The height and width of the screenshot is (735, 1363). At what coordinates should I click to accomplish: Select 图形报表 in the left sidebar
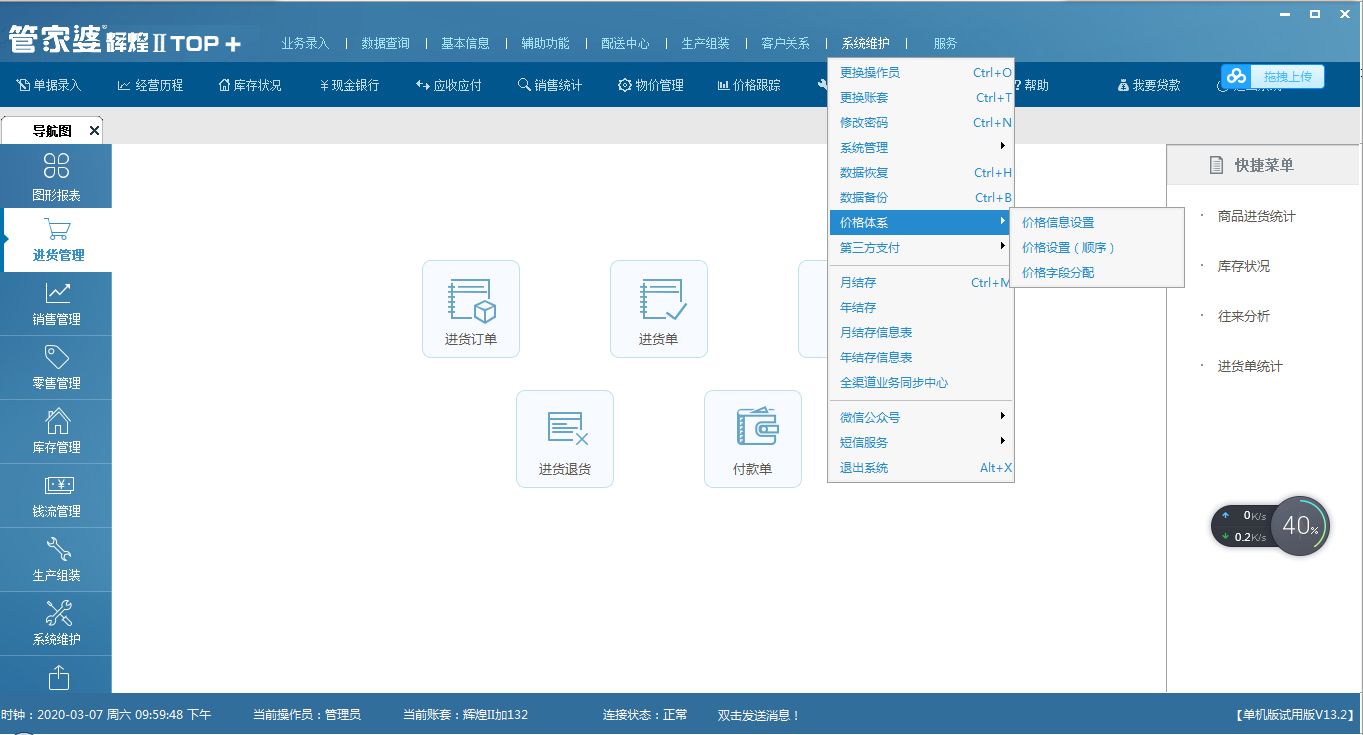(x=56, y=177)
